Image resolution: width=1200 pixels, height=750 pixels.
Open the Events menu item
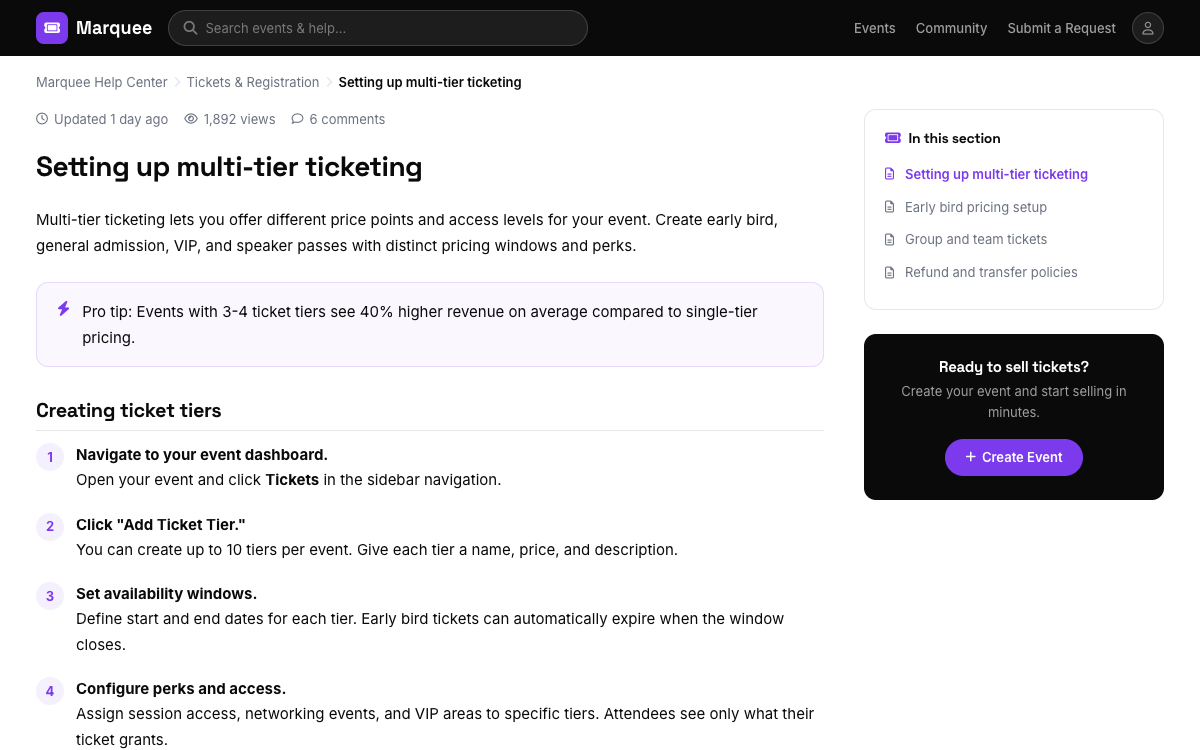click(x=874, y=28)
